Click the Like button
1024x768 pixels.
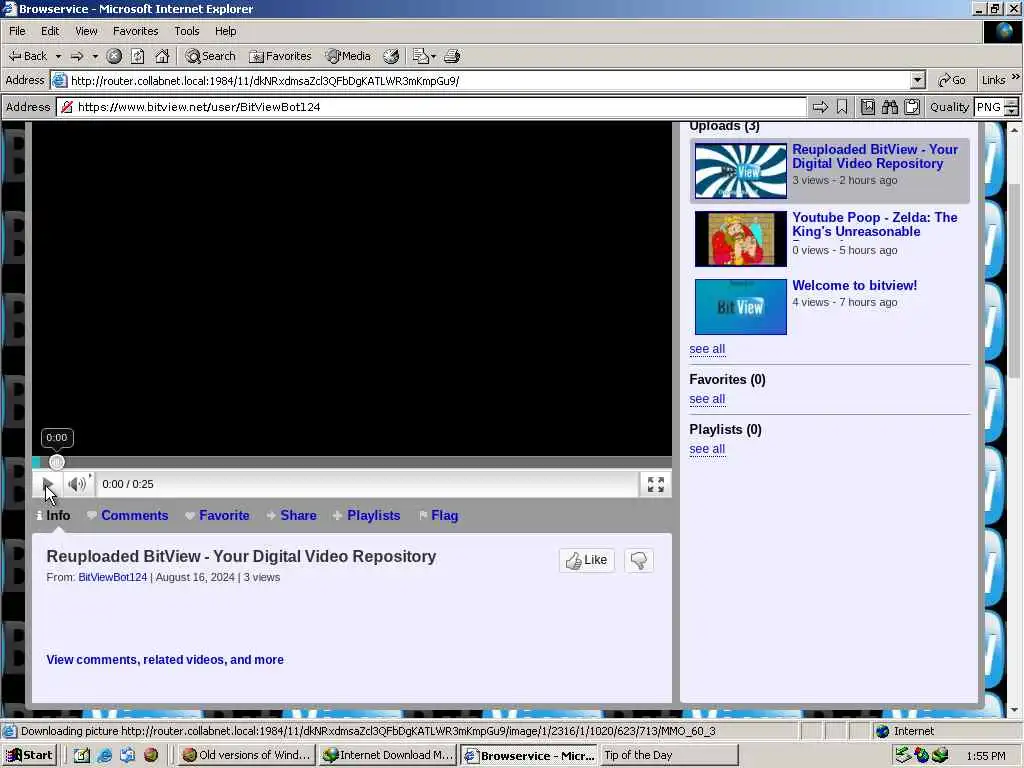tap(586, 560)
